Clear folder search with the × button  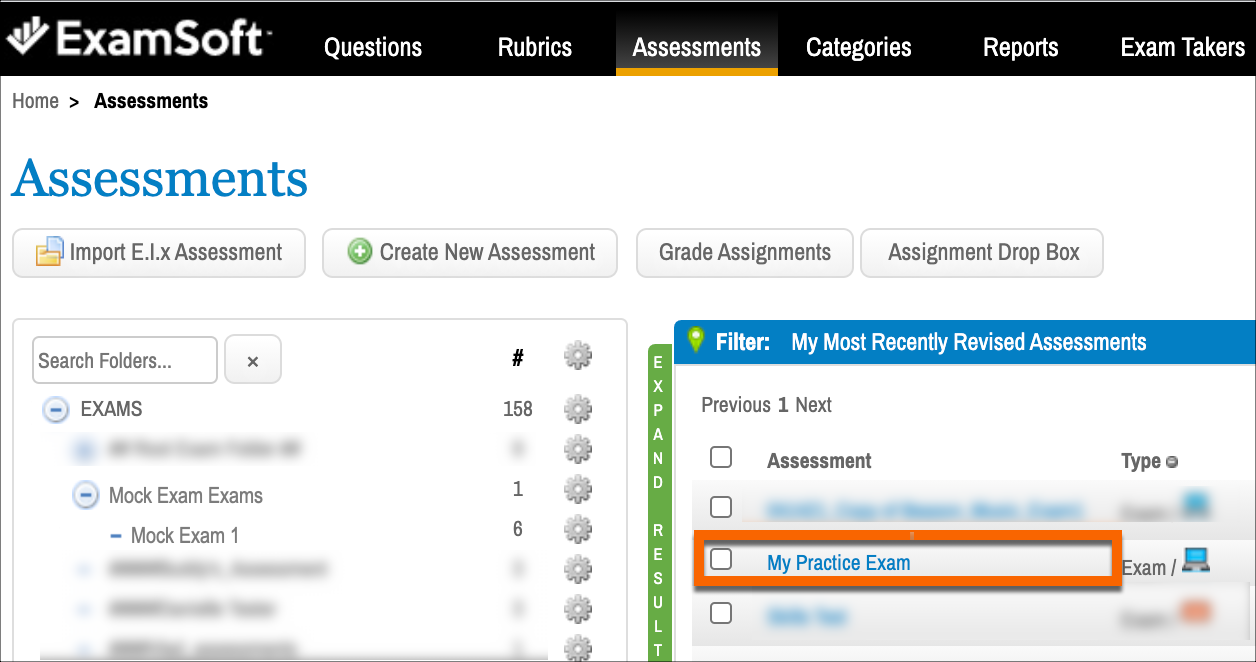coord(253,360)
